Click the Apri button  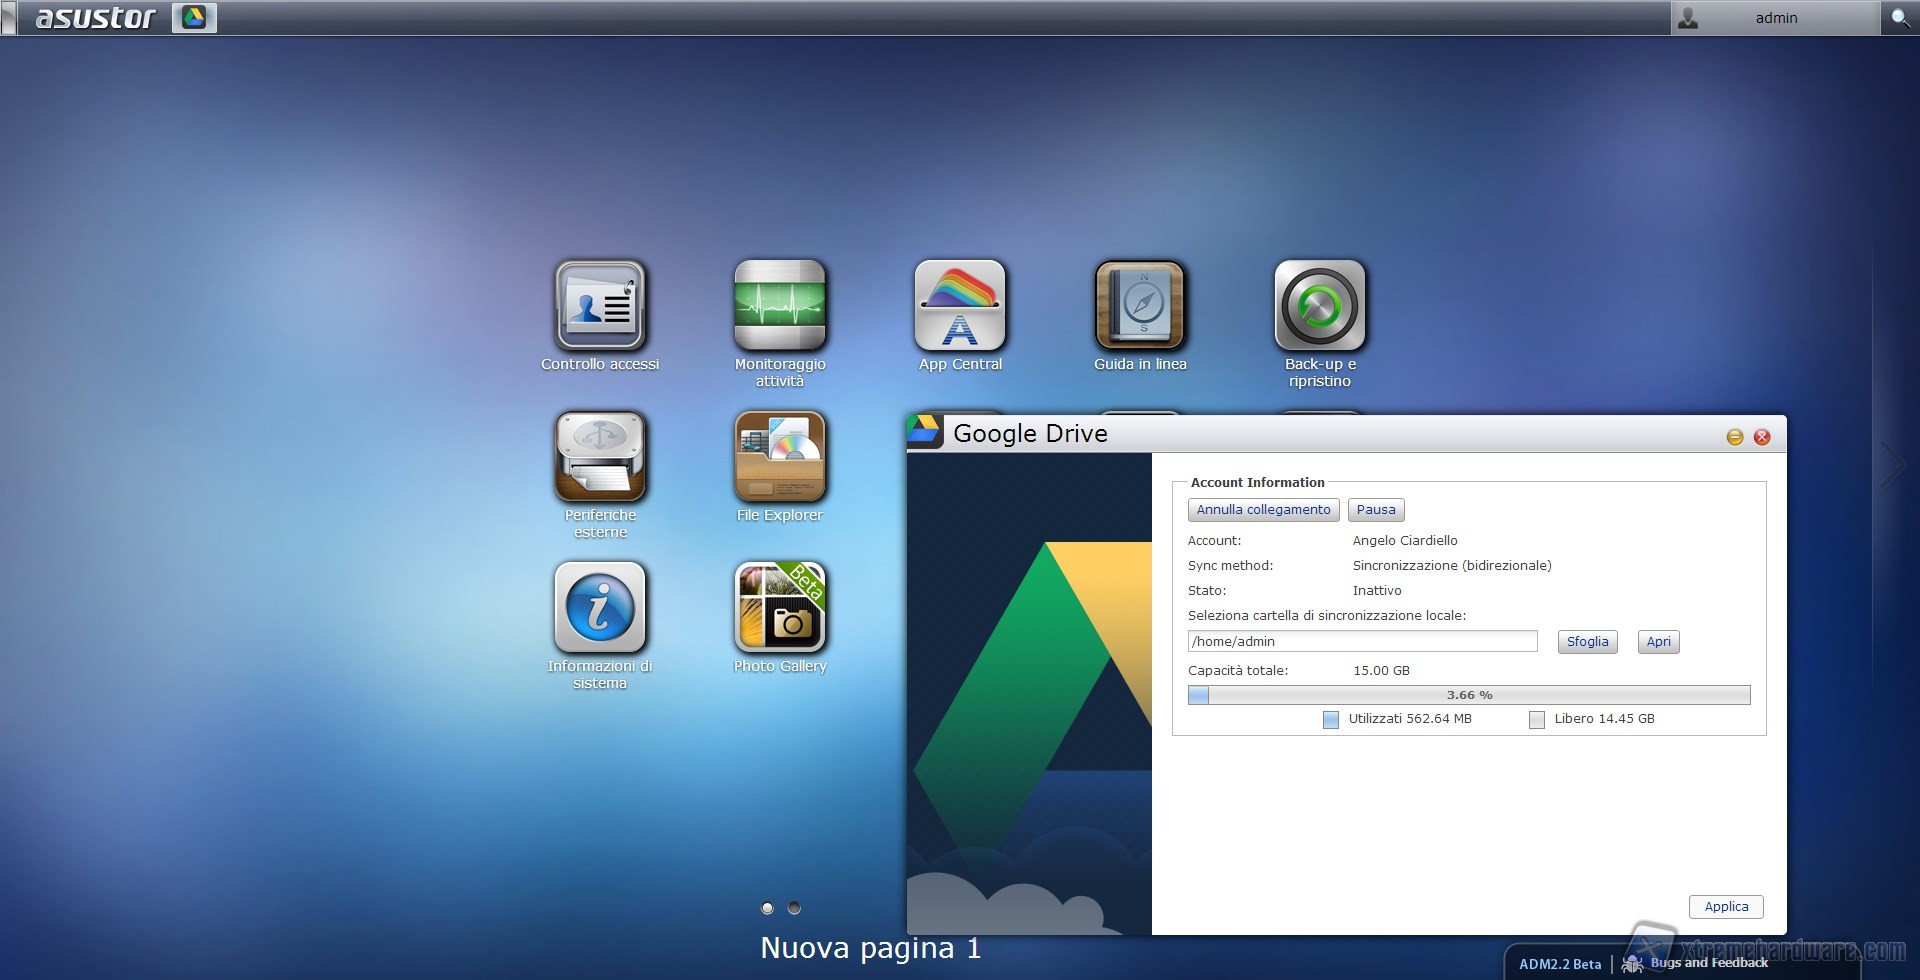(1658, 642)
